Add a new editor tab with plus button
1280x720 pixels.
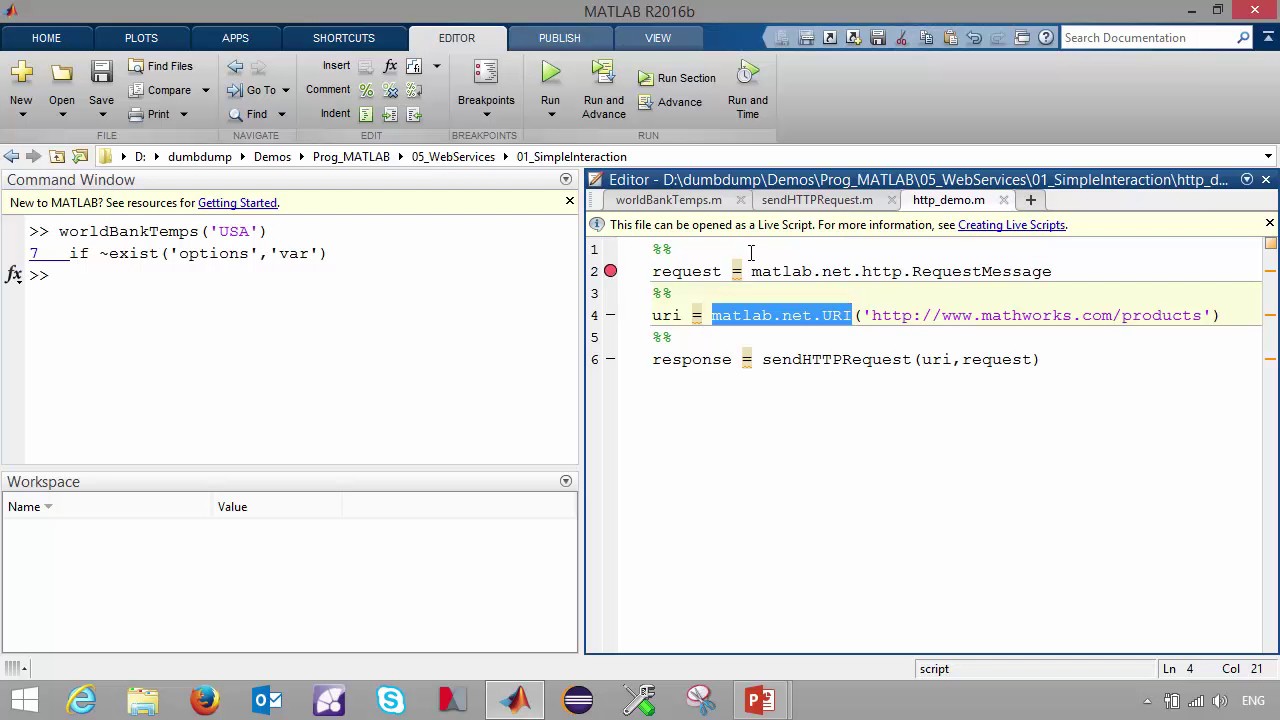[1030, 200]
